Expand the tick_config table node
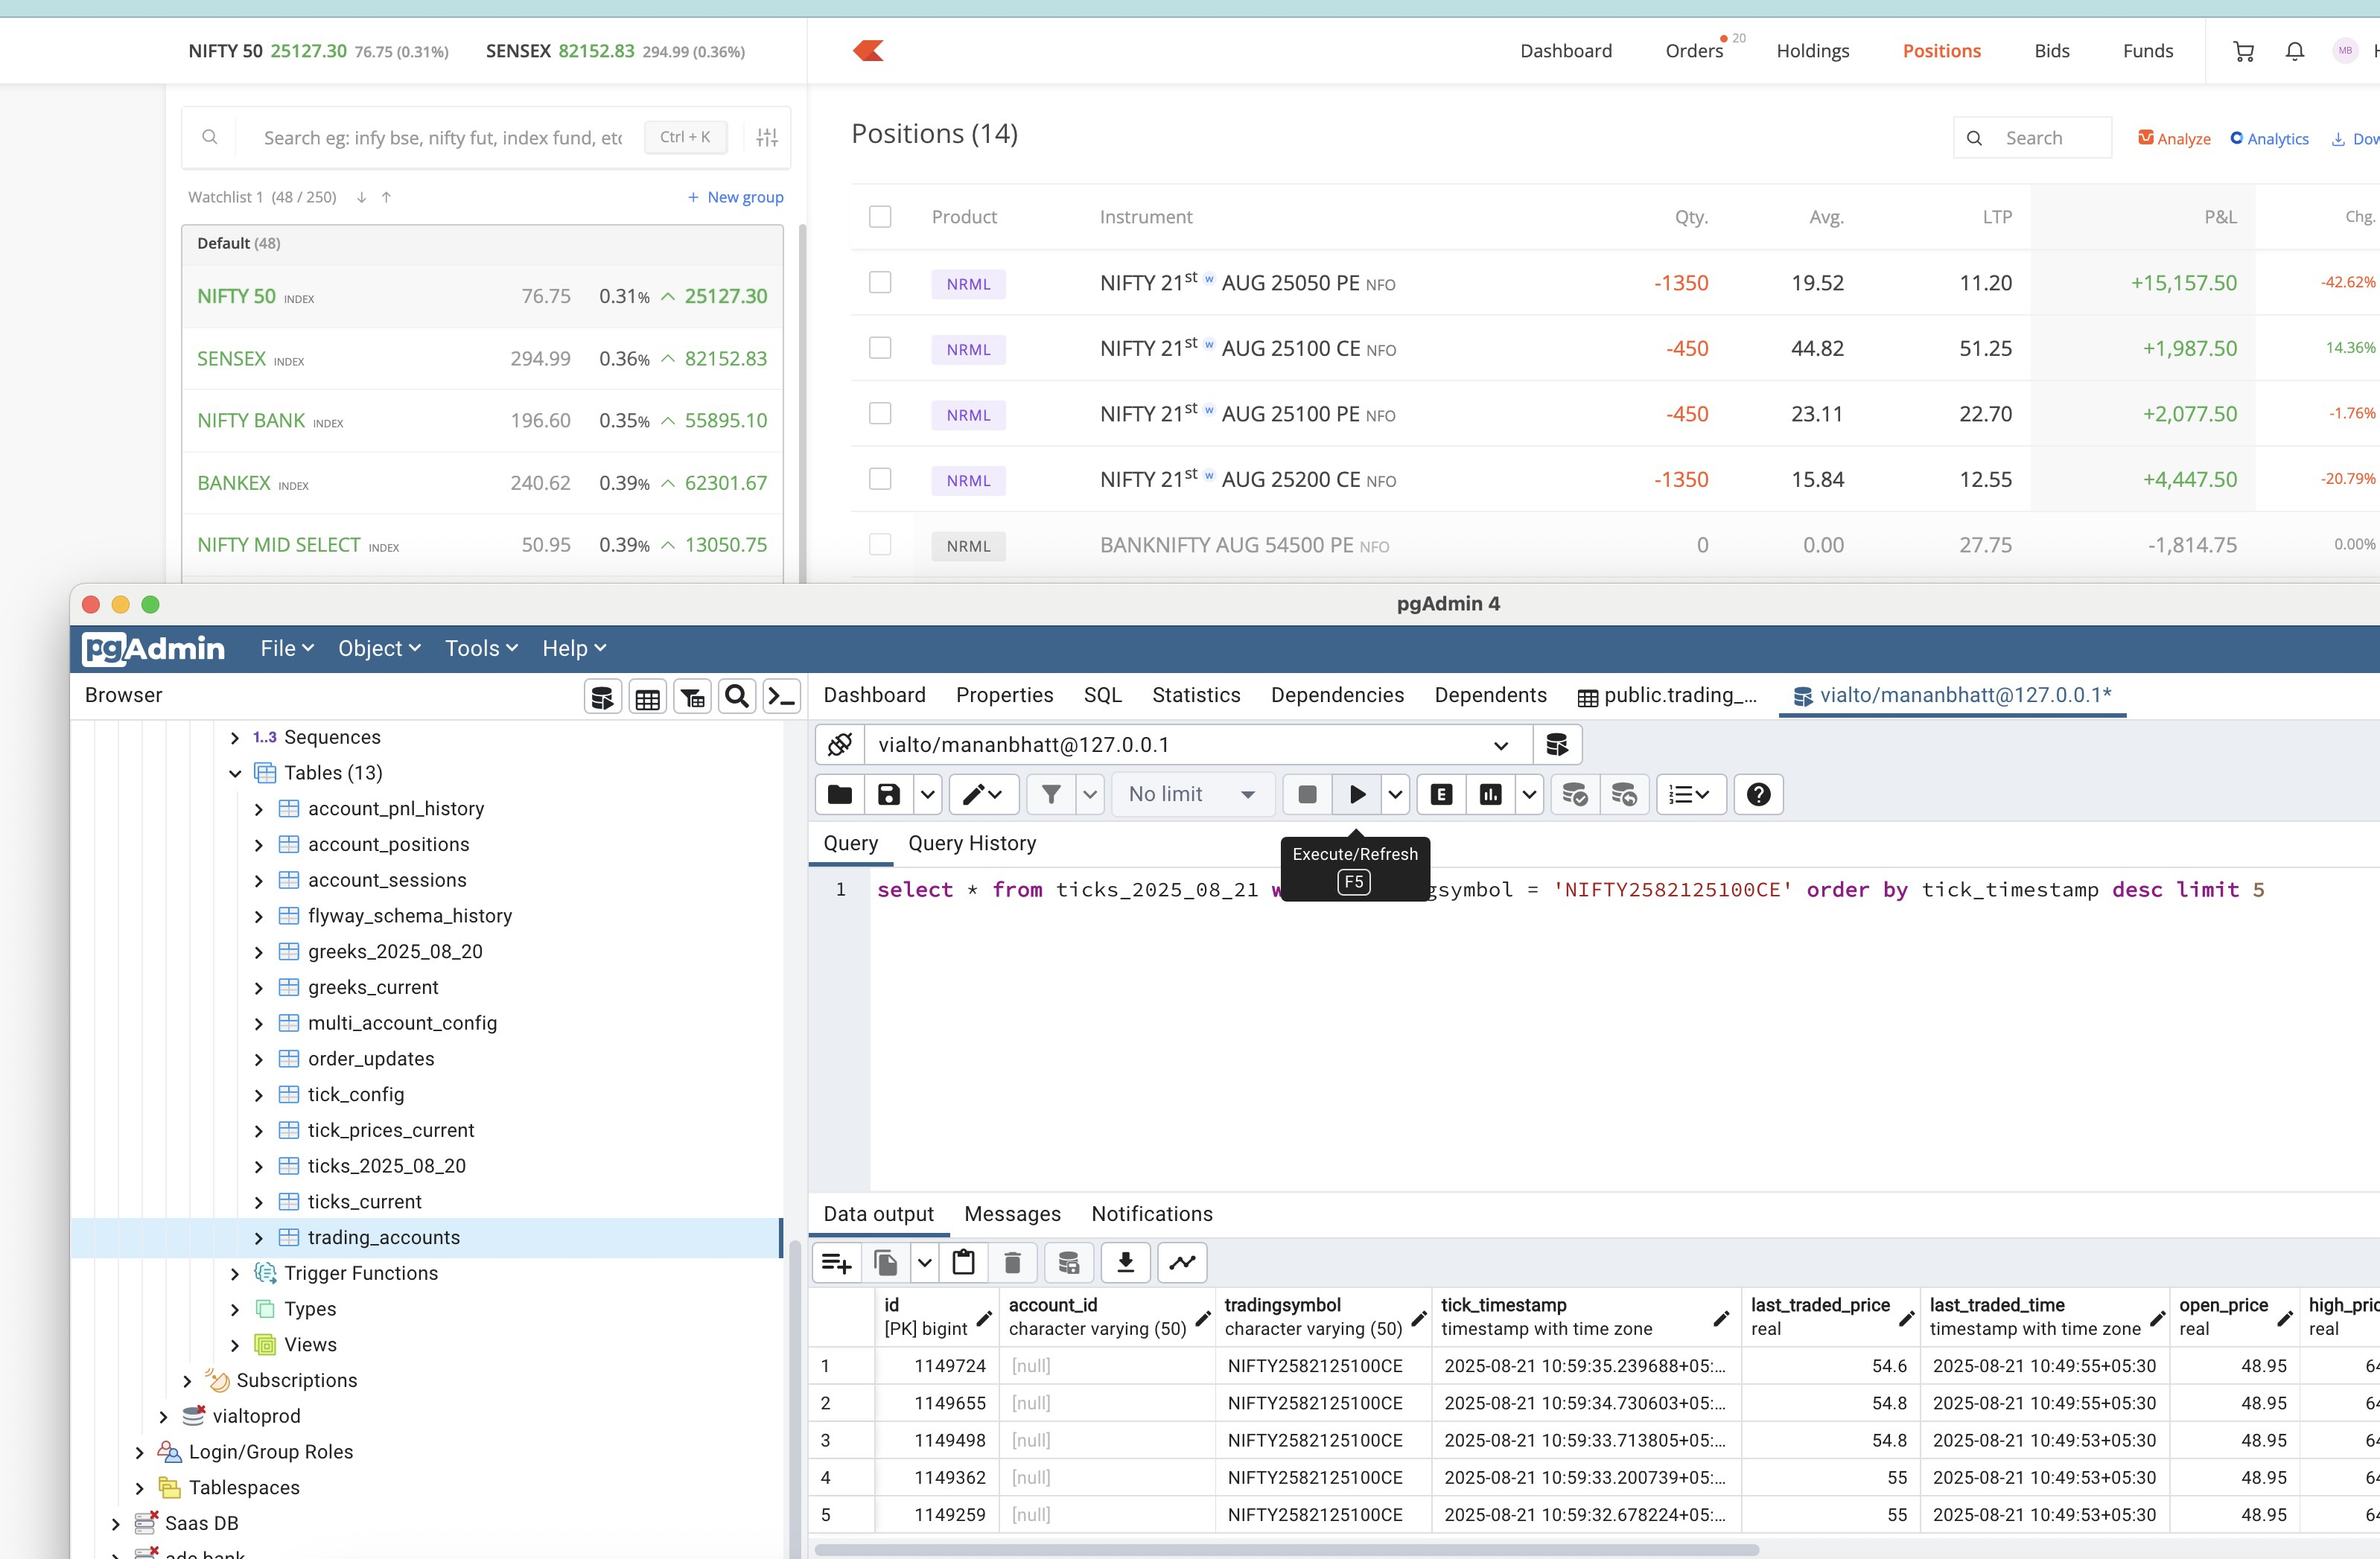Image resolution: width=2380 pixels, height=1559 pixels. 259,1095
